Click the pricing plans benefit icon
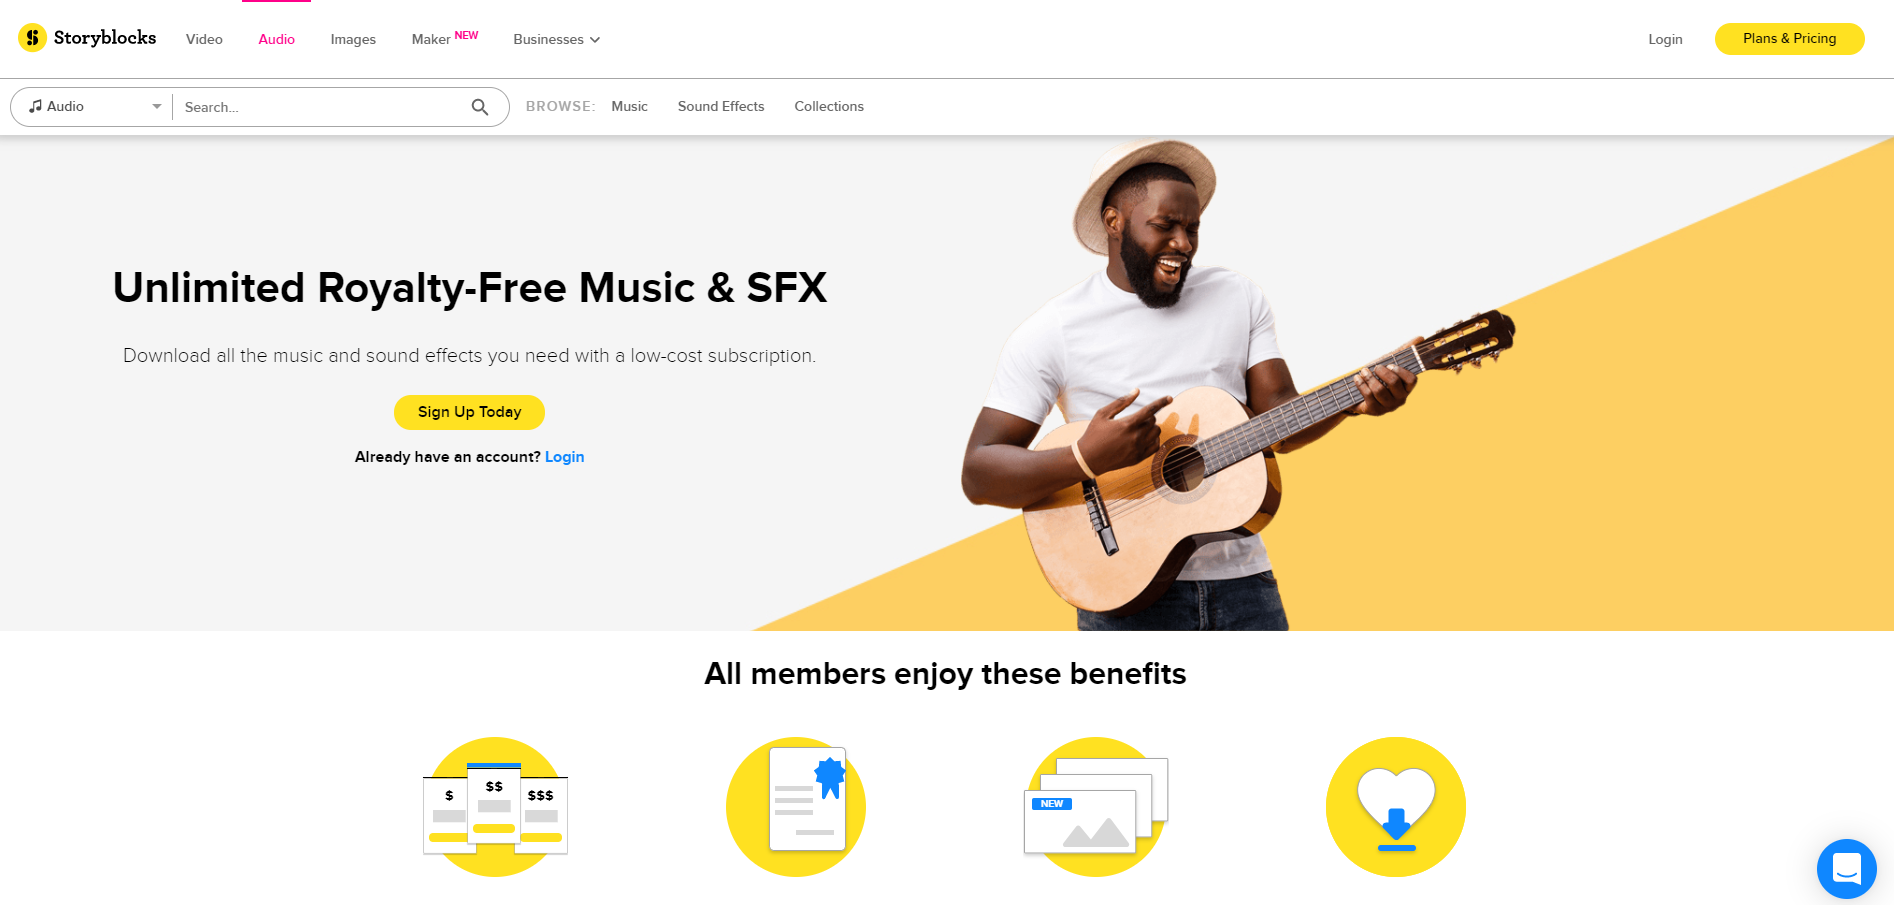 click(495, 807)
